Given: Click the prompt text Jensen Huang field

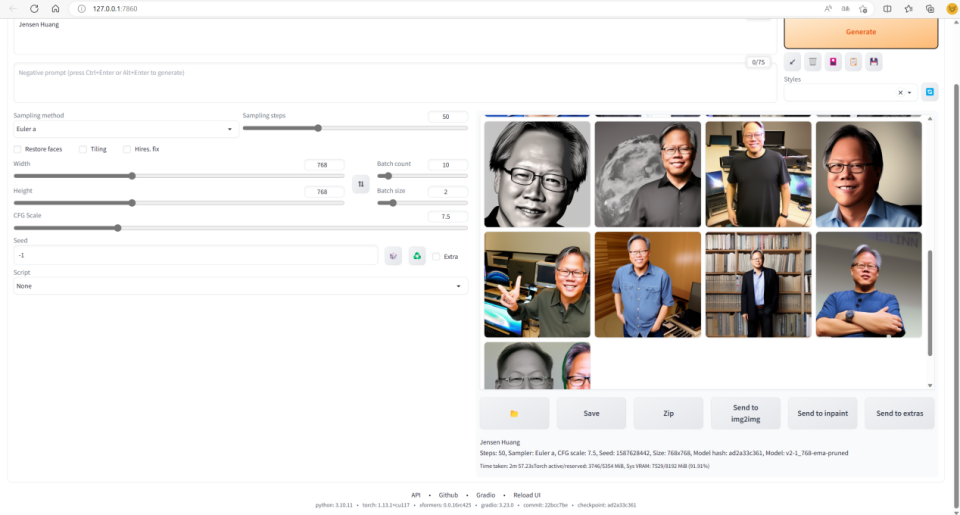Looking at the screenshot, I should pos(395,37).
